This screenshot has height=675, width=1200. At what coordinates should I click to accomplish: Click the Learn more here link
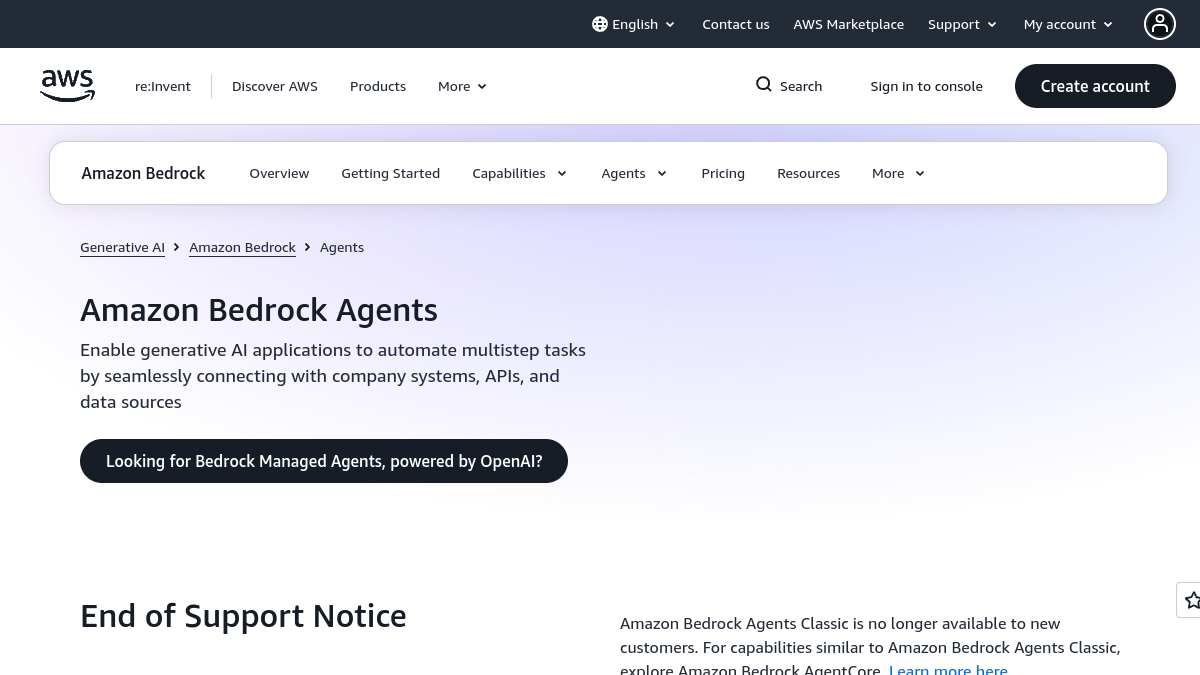948,670
